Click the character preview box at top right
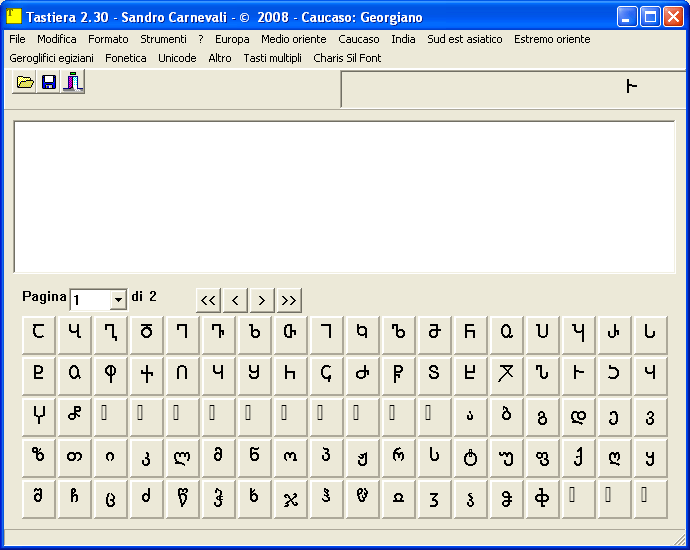690x550 pixels. (515, 89)
